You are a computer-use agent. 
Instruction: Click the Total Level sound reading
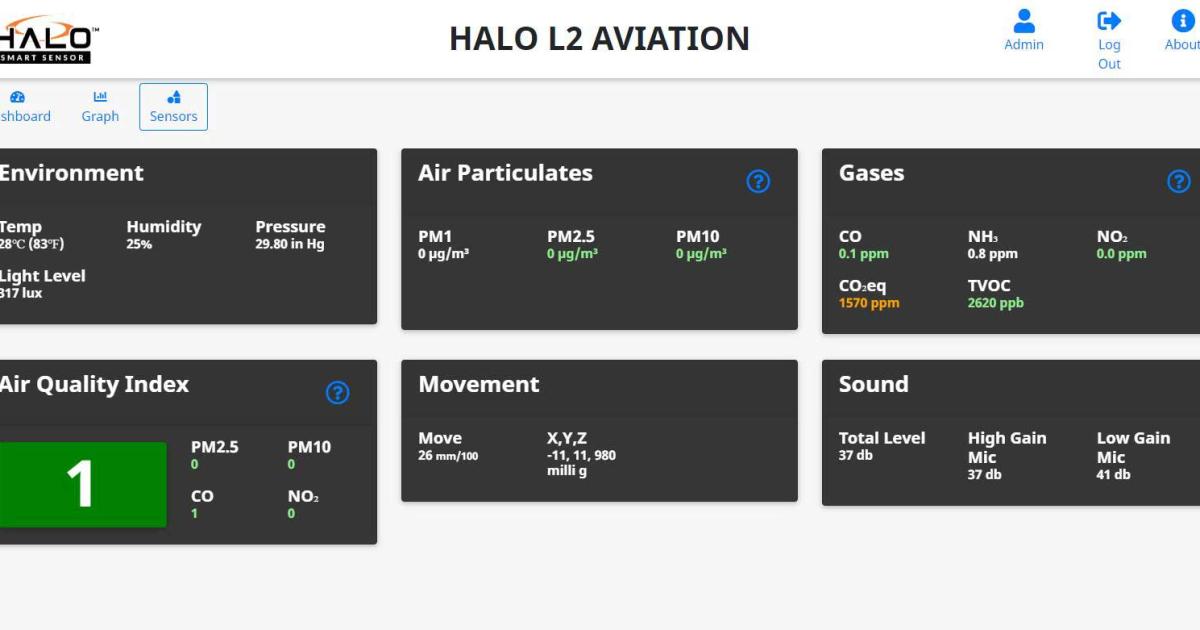coord(881,446)
